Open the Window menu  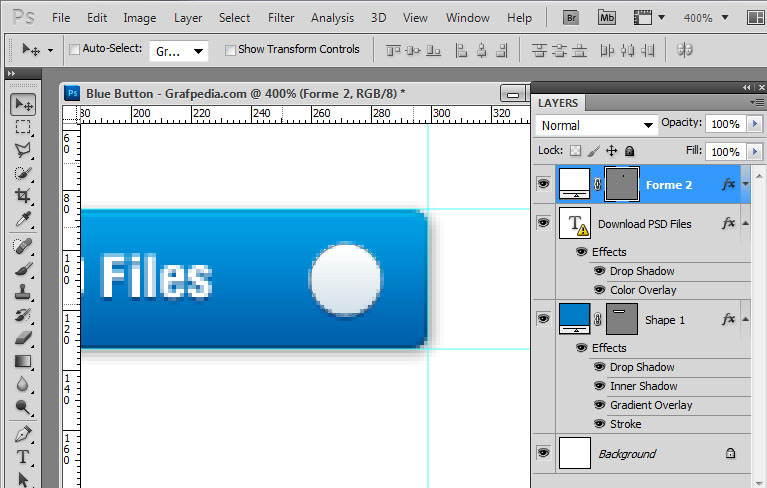(468, 18)
